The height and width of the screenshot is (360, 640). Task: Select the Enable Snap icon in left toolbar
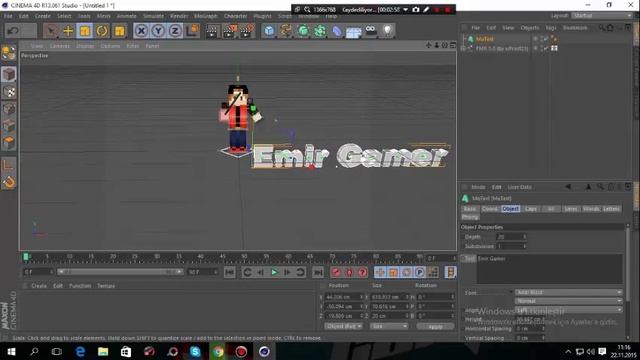[9, 182]
